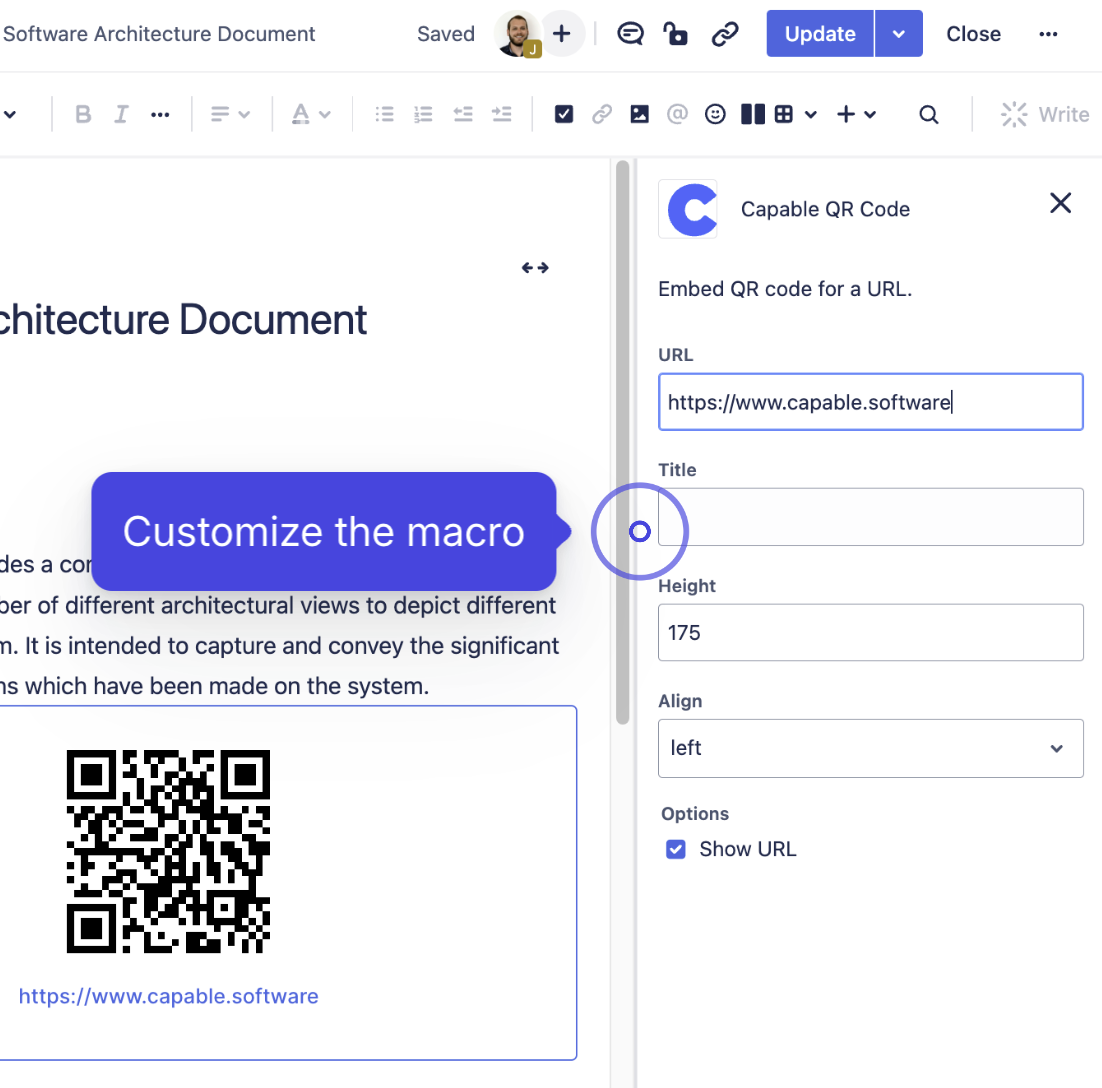
Task: Click the emoji icon in toolbar
Action: [x=715, y=115]
